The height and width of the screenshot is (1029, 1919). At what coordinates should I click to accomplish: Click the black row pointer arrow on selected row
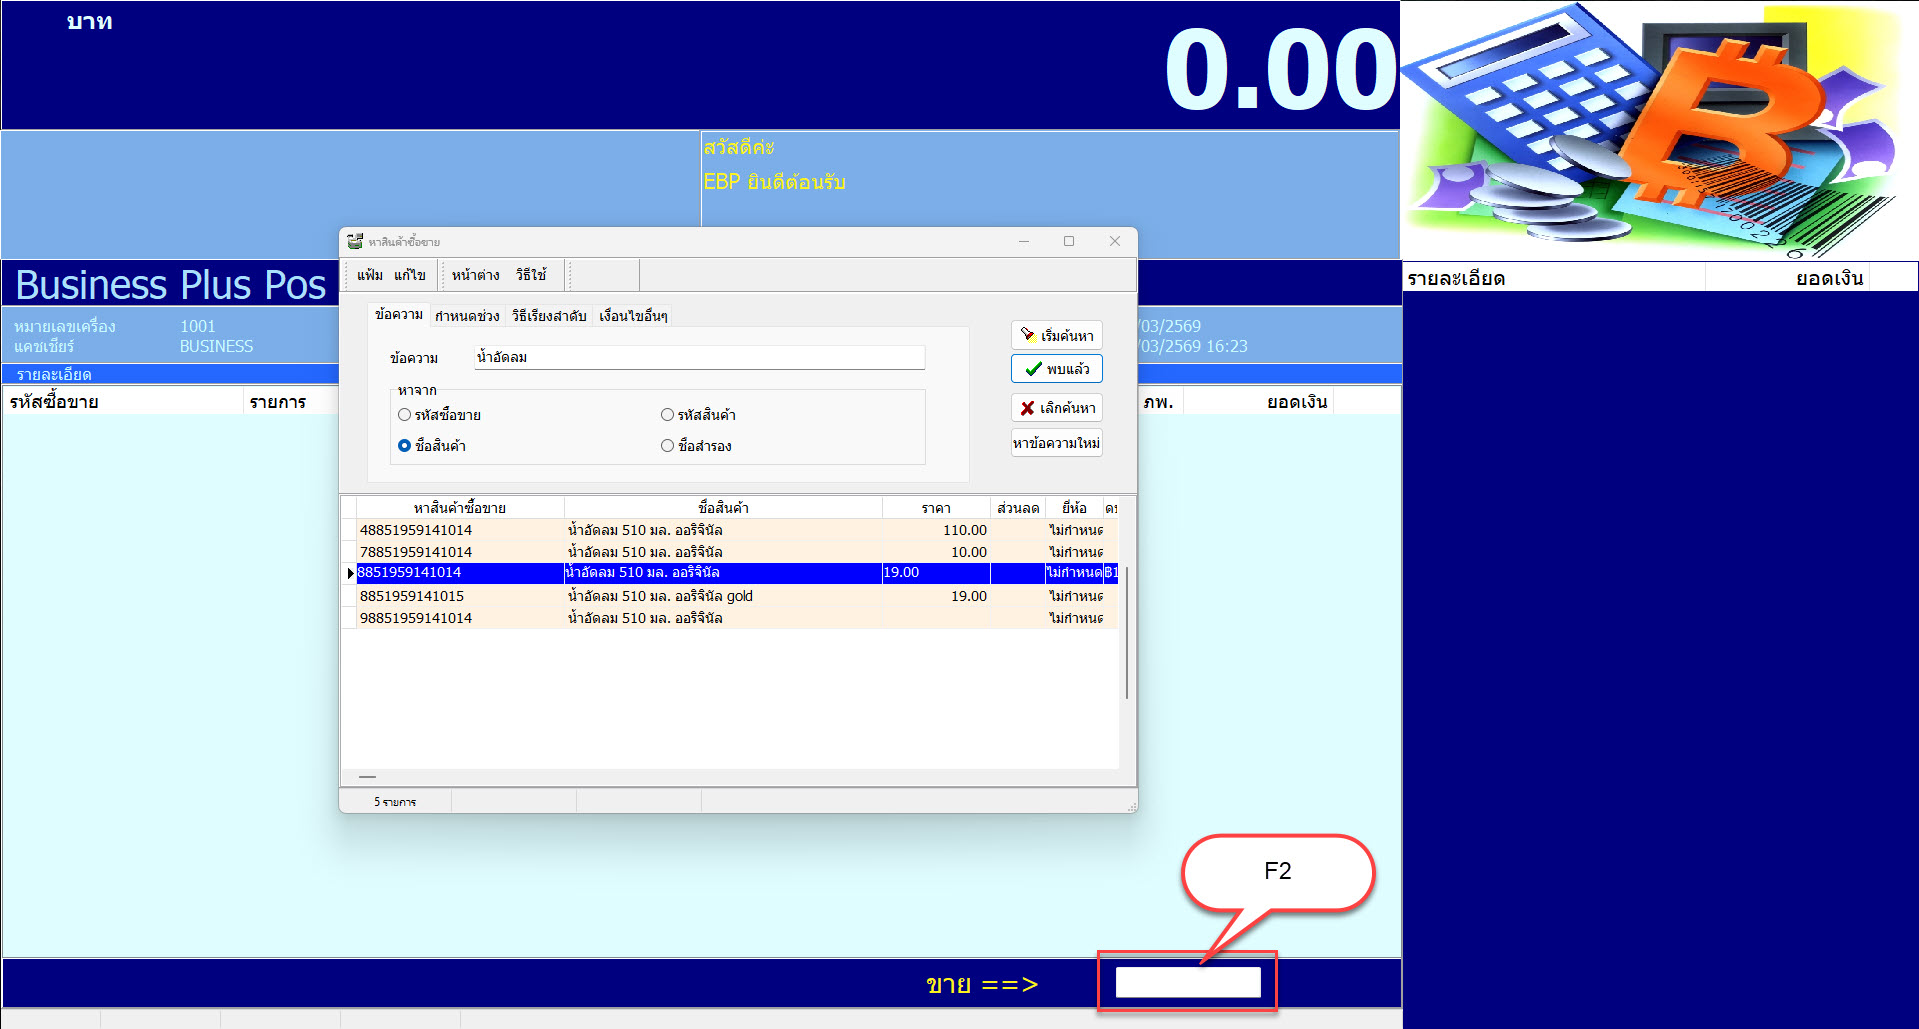click(x=350, y=573)
